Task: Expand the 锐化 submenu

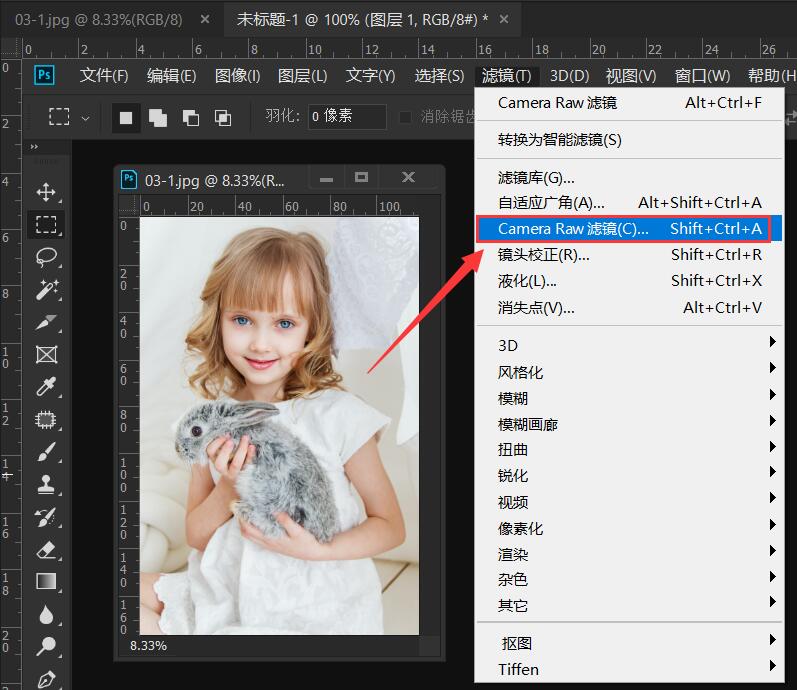Action: pos(629,475)
